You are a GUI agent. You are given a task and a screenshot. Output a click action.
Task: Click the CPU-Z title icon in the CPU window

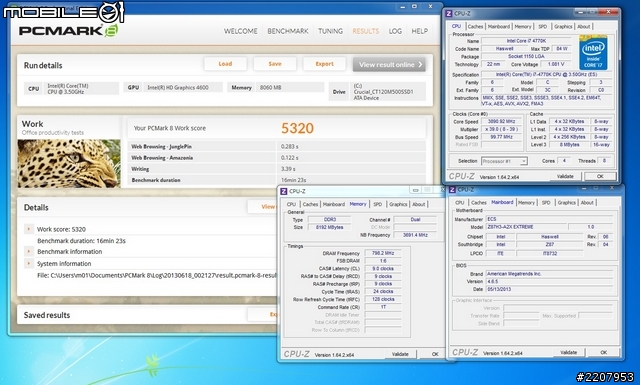(449, 13)
